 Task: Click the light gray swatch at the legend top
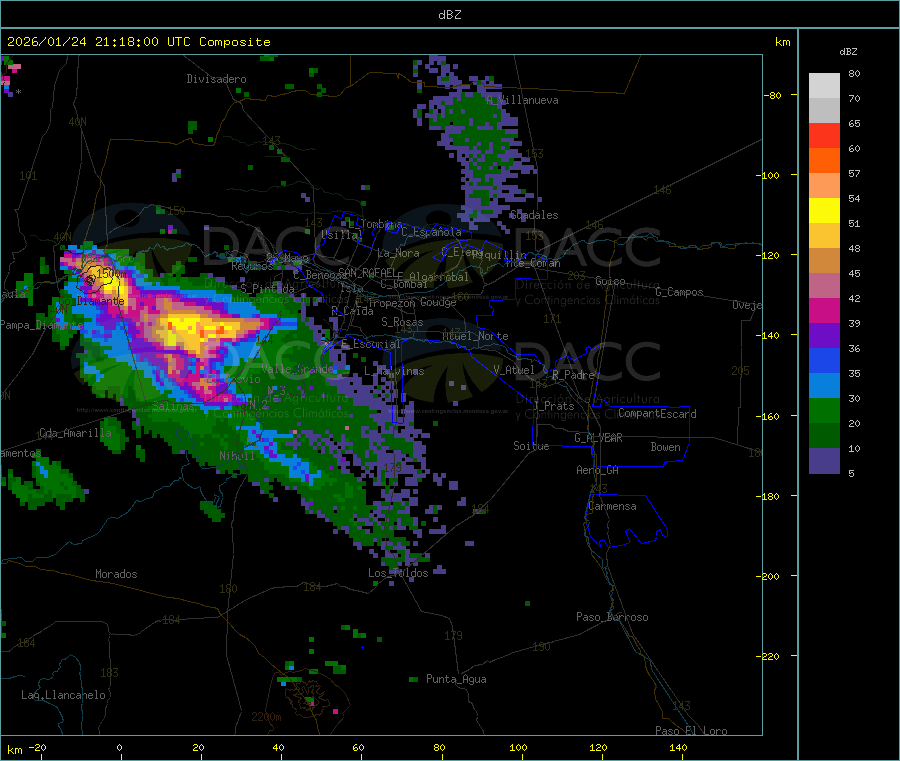[824, 86]
